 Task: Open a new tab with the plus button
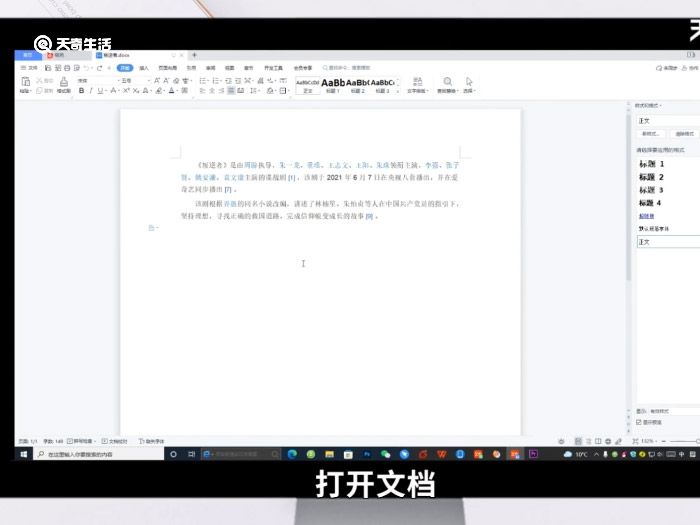coord(194,55)
